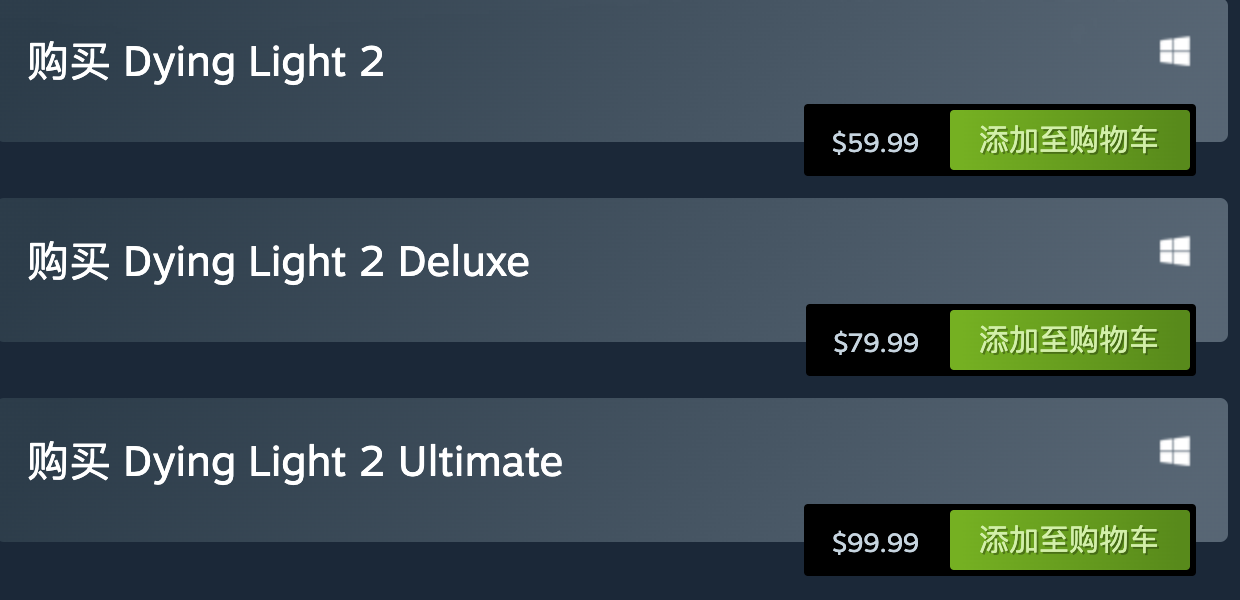Image resolution: width=1240 pixels, height=600 pixels.
Task: Click the '购买' text on the first row
Action: [x=68, y=62]
